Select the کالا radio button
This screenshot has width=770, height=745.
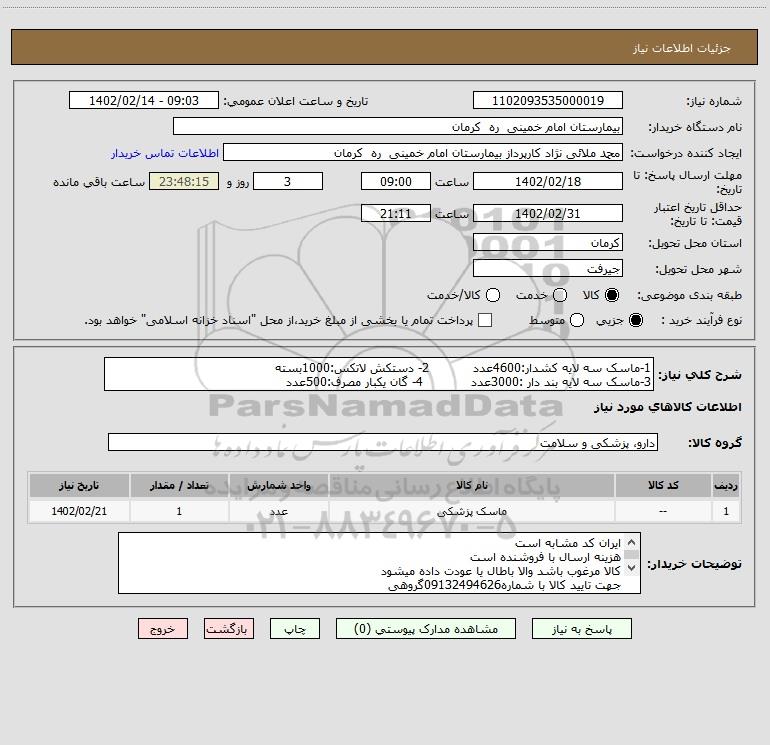coord(612,295)
